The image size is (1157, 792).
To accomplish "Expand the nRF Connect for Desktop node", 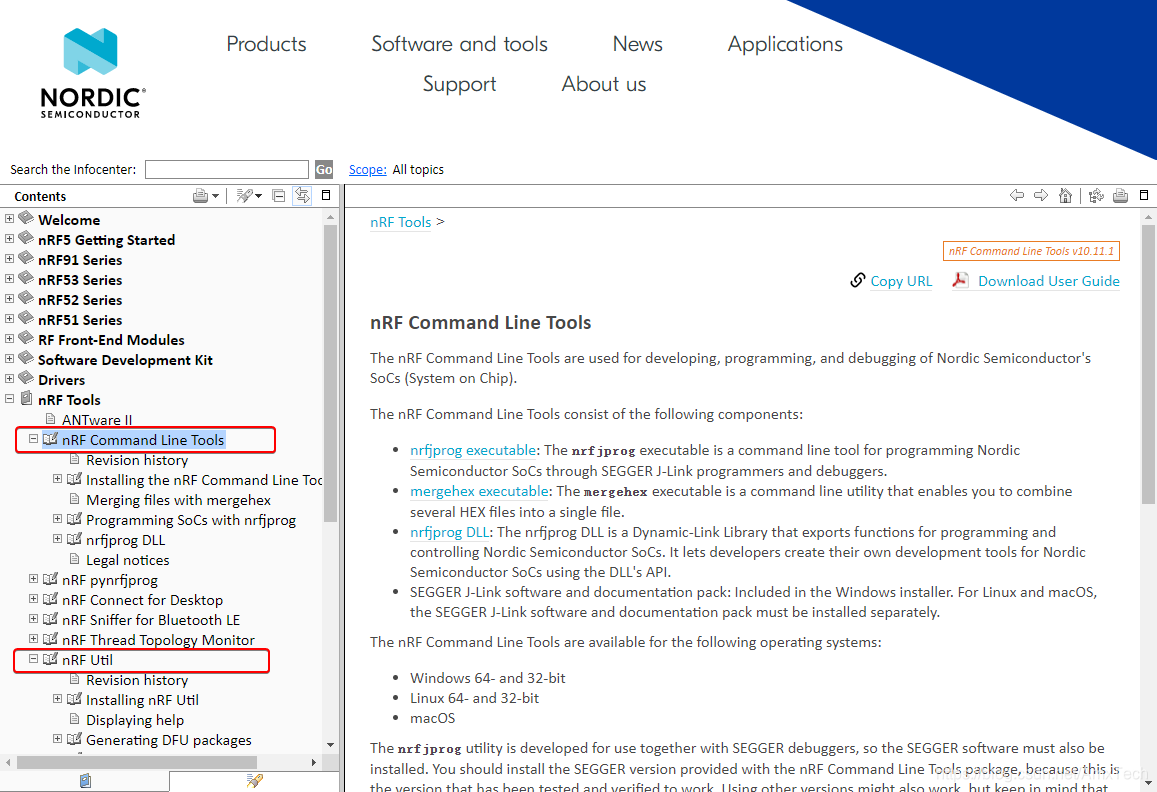I will [x=33, y=599].
